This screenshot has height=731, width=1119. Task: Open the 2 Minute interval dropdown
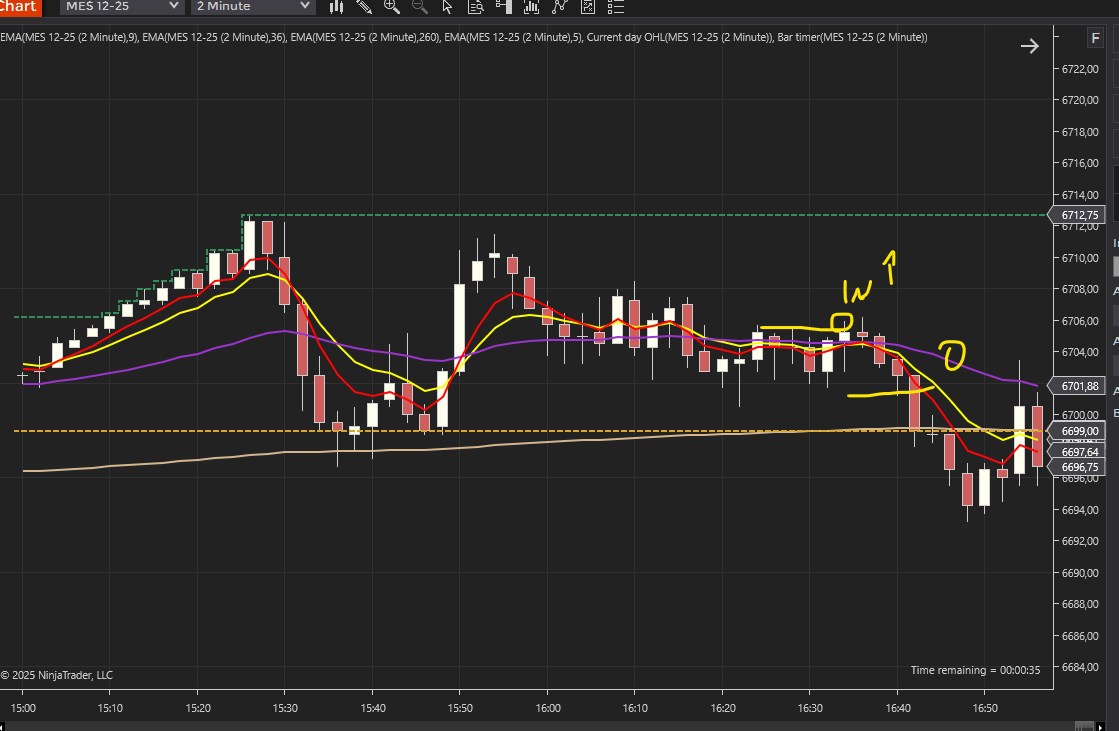click(253, 6)
